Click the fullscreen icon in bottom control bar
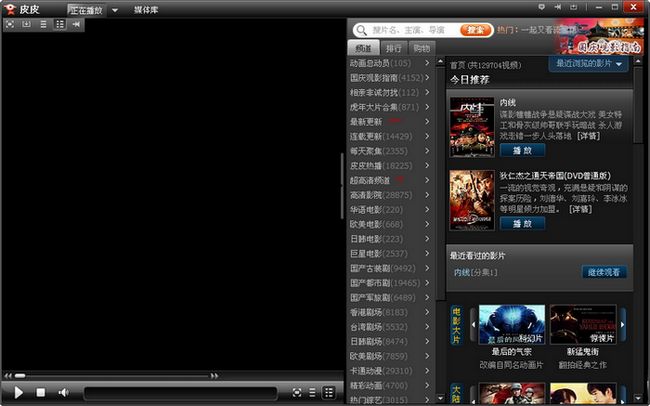Image resolution: width=650 pixels, height=406 pixels. (x=296, y=392)
